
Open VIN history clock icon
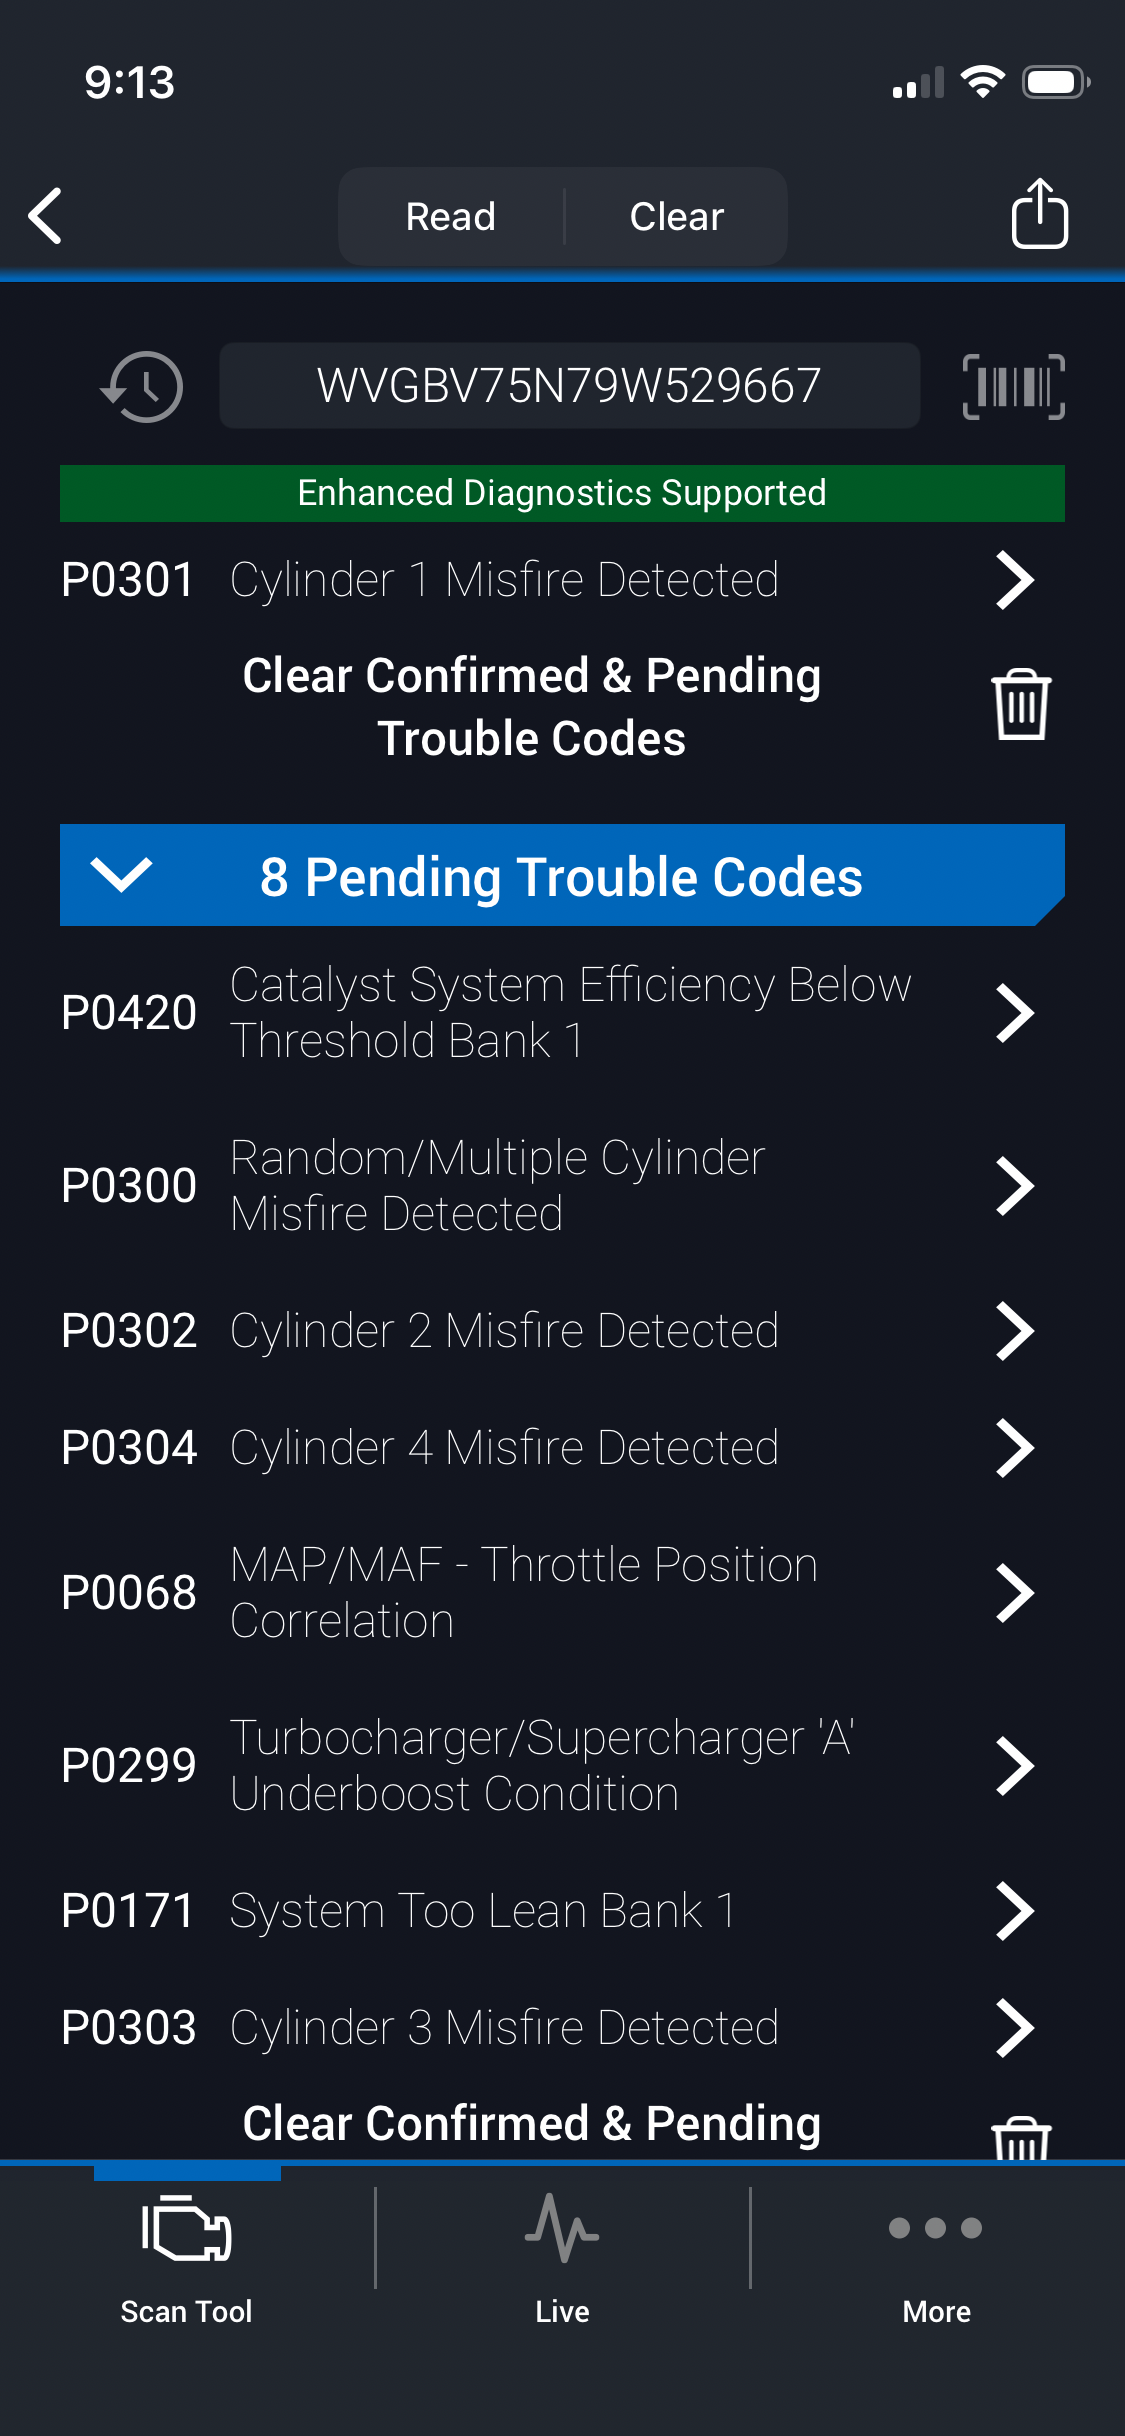point(142,386)
